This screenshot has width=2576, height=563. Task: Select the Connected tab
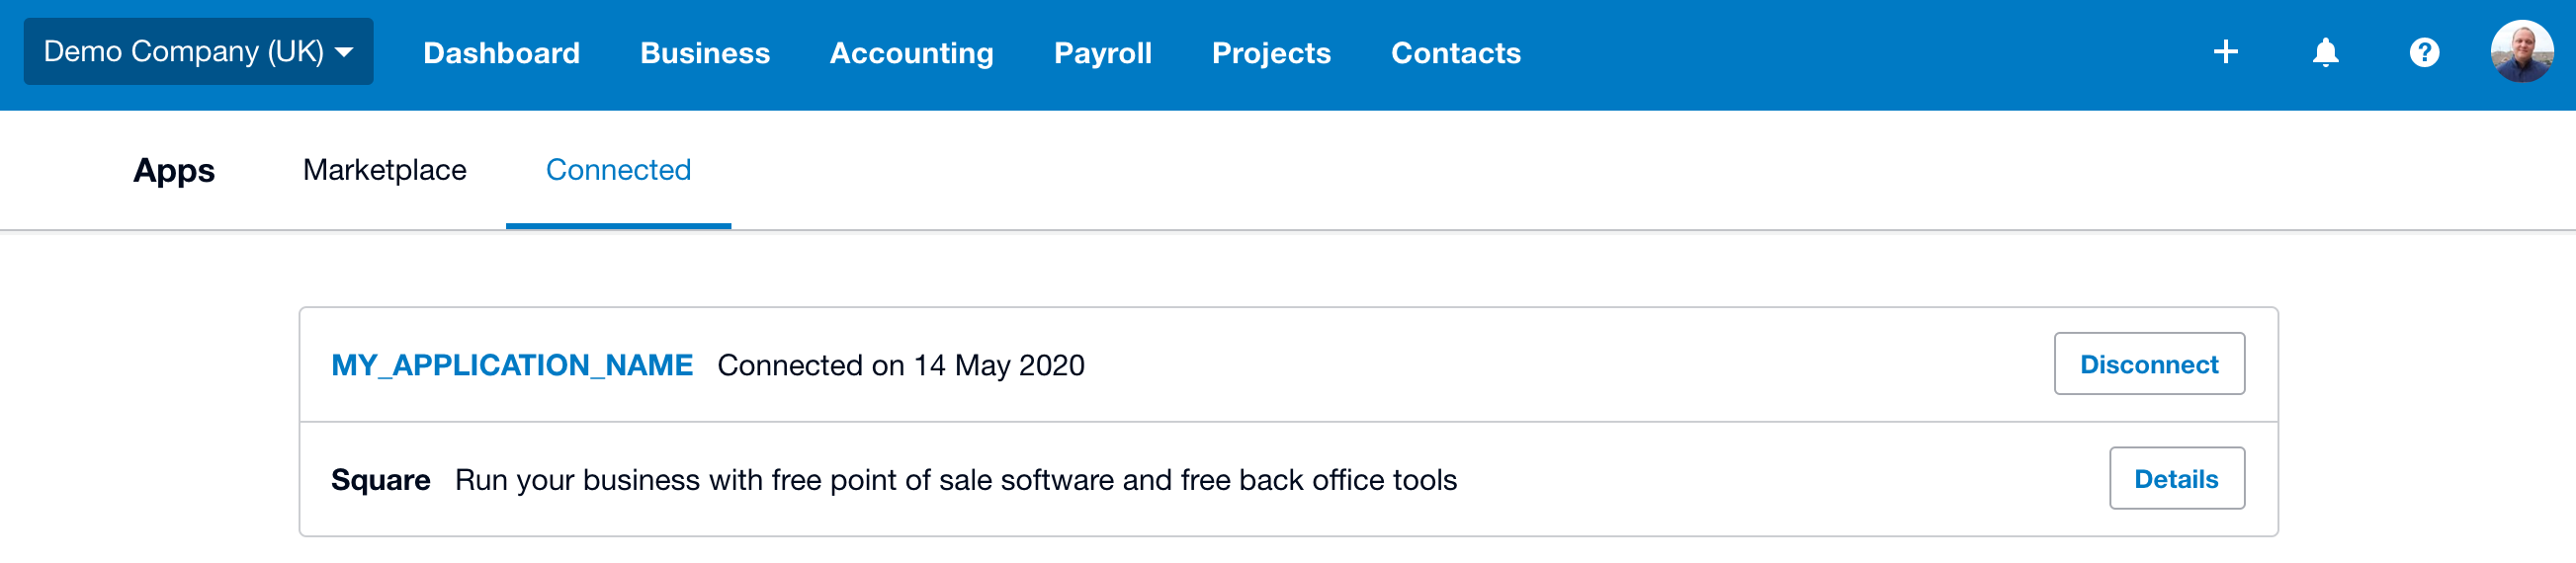pyautogui.click(x=618, y=170)
